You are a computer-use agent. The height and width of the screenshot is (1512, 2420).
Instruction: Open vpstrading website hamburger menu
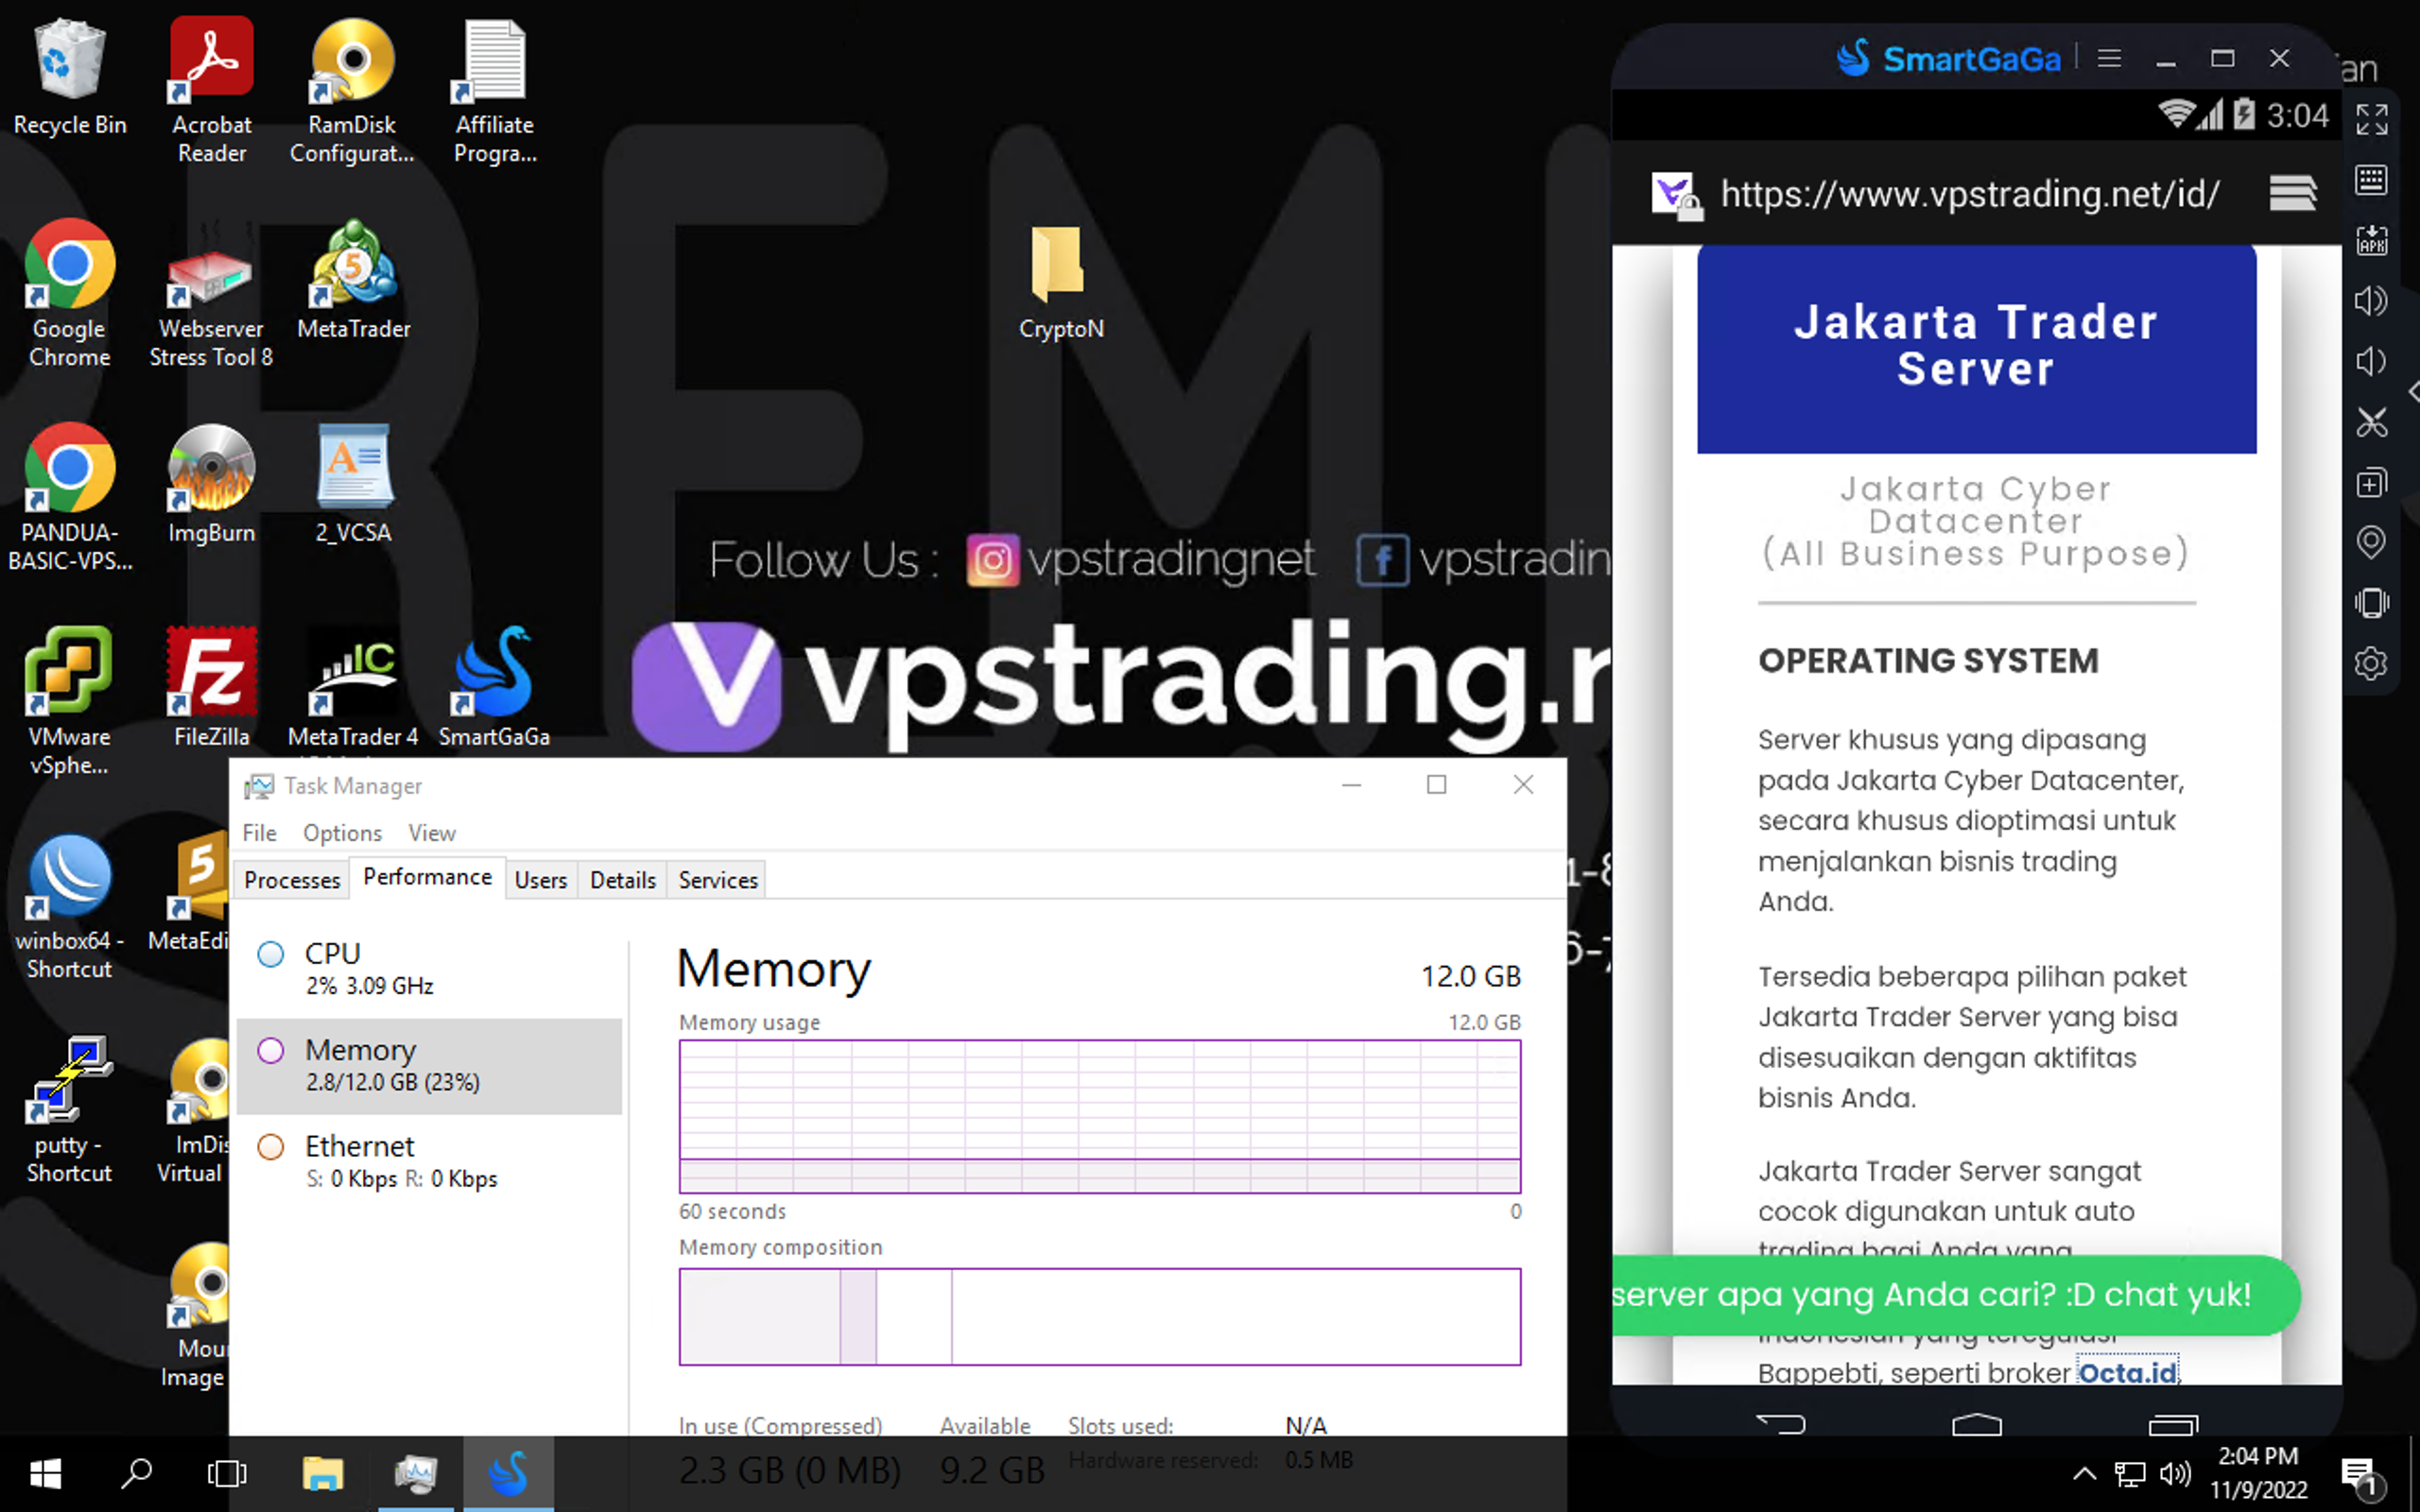coord(2292,193)
